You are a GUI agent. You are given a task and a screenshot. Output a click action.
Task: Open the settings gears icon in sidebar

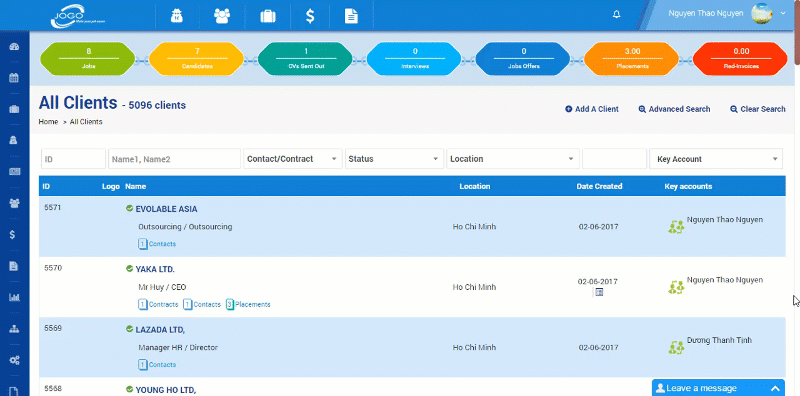click(14, 360)
